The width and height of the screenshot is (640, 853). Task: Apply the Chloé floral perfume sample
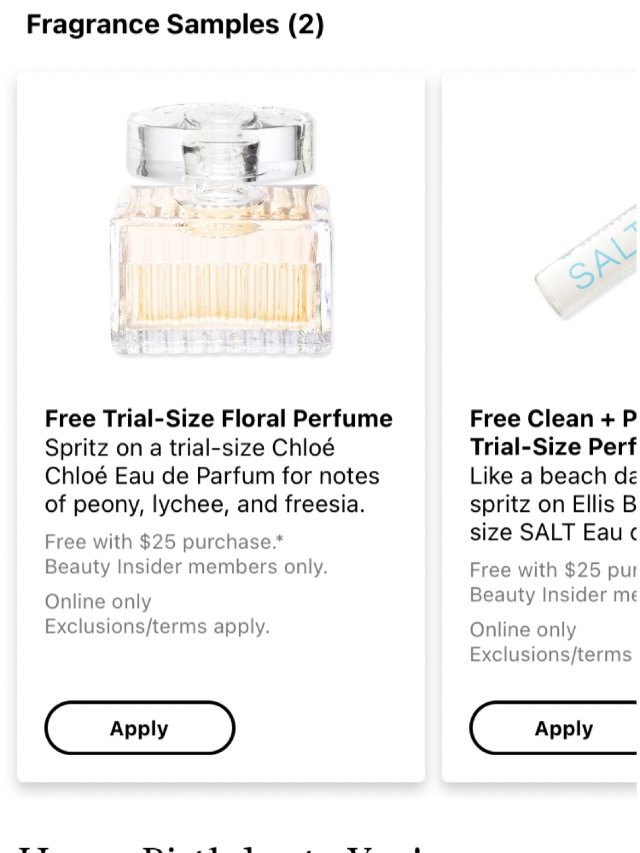click(139, 728)
